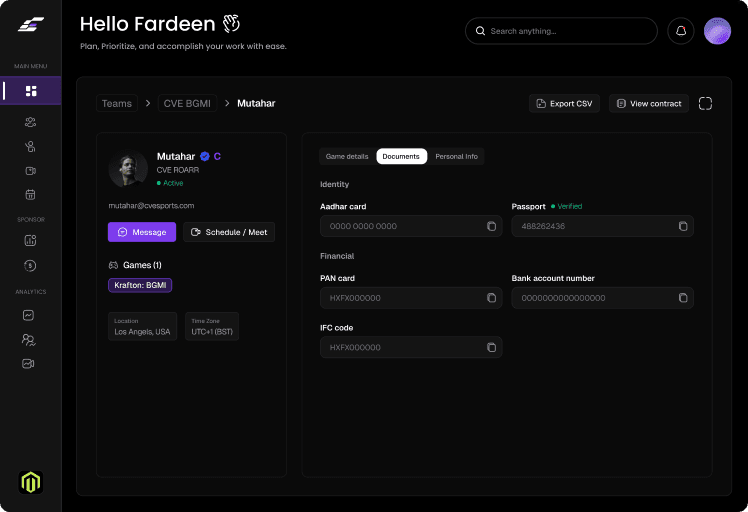This screenshot has height=512, width=748.
Task: Open the audience analytics people icon
Action: 29,340
